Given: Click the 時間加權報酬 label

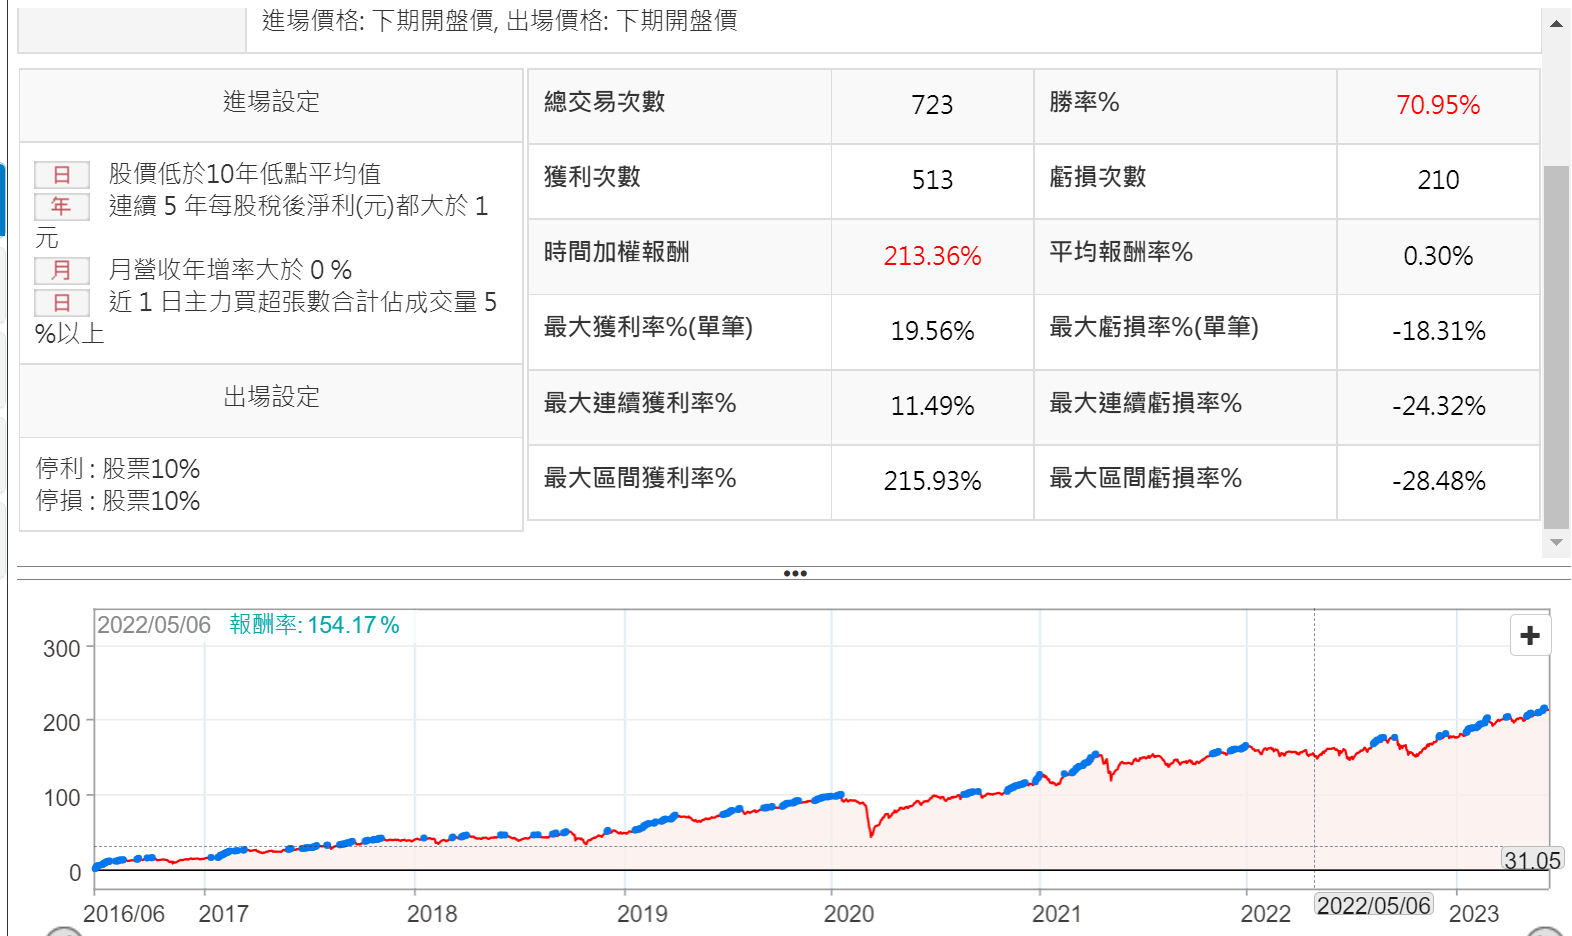Looking at the screenshot, I should (617, 252).
